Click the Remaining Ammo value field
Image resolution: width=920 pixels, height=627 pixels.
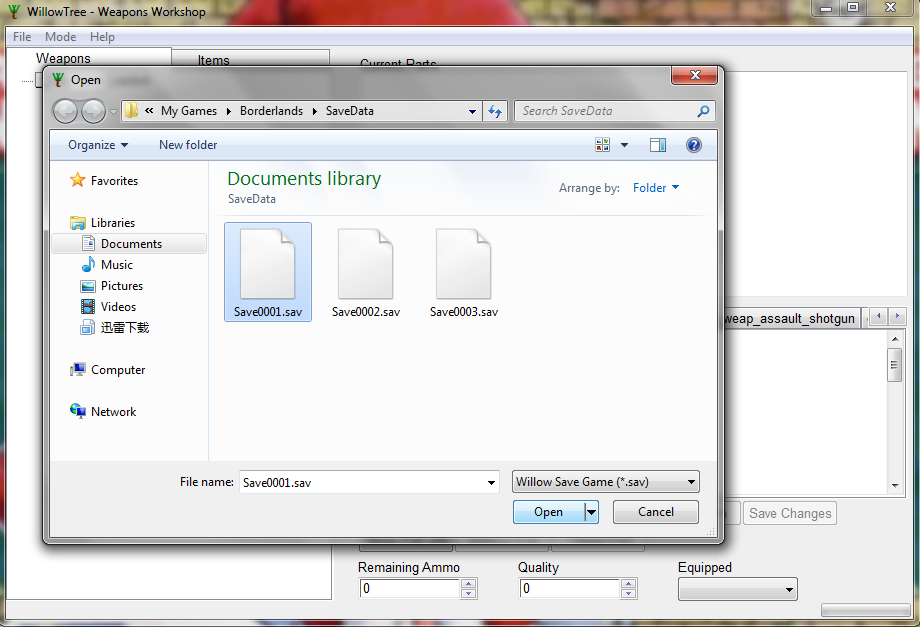click(410, 588)
